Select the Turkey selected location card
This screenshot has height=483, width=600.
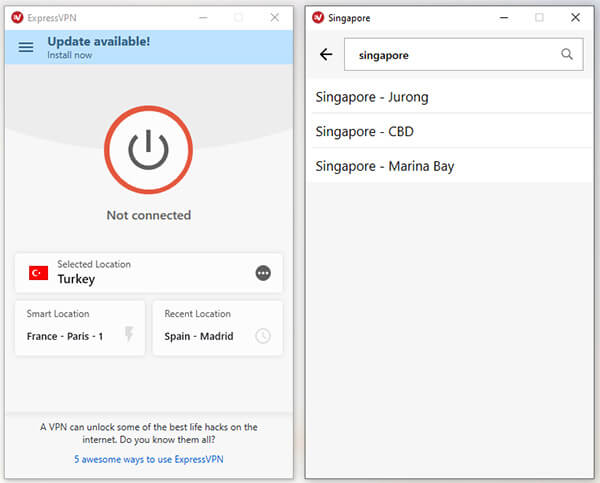(x=148, y=273)
